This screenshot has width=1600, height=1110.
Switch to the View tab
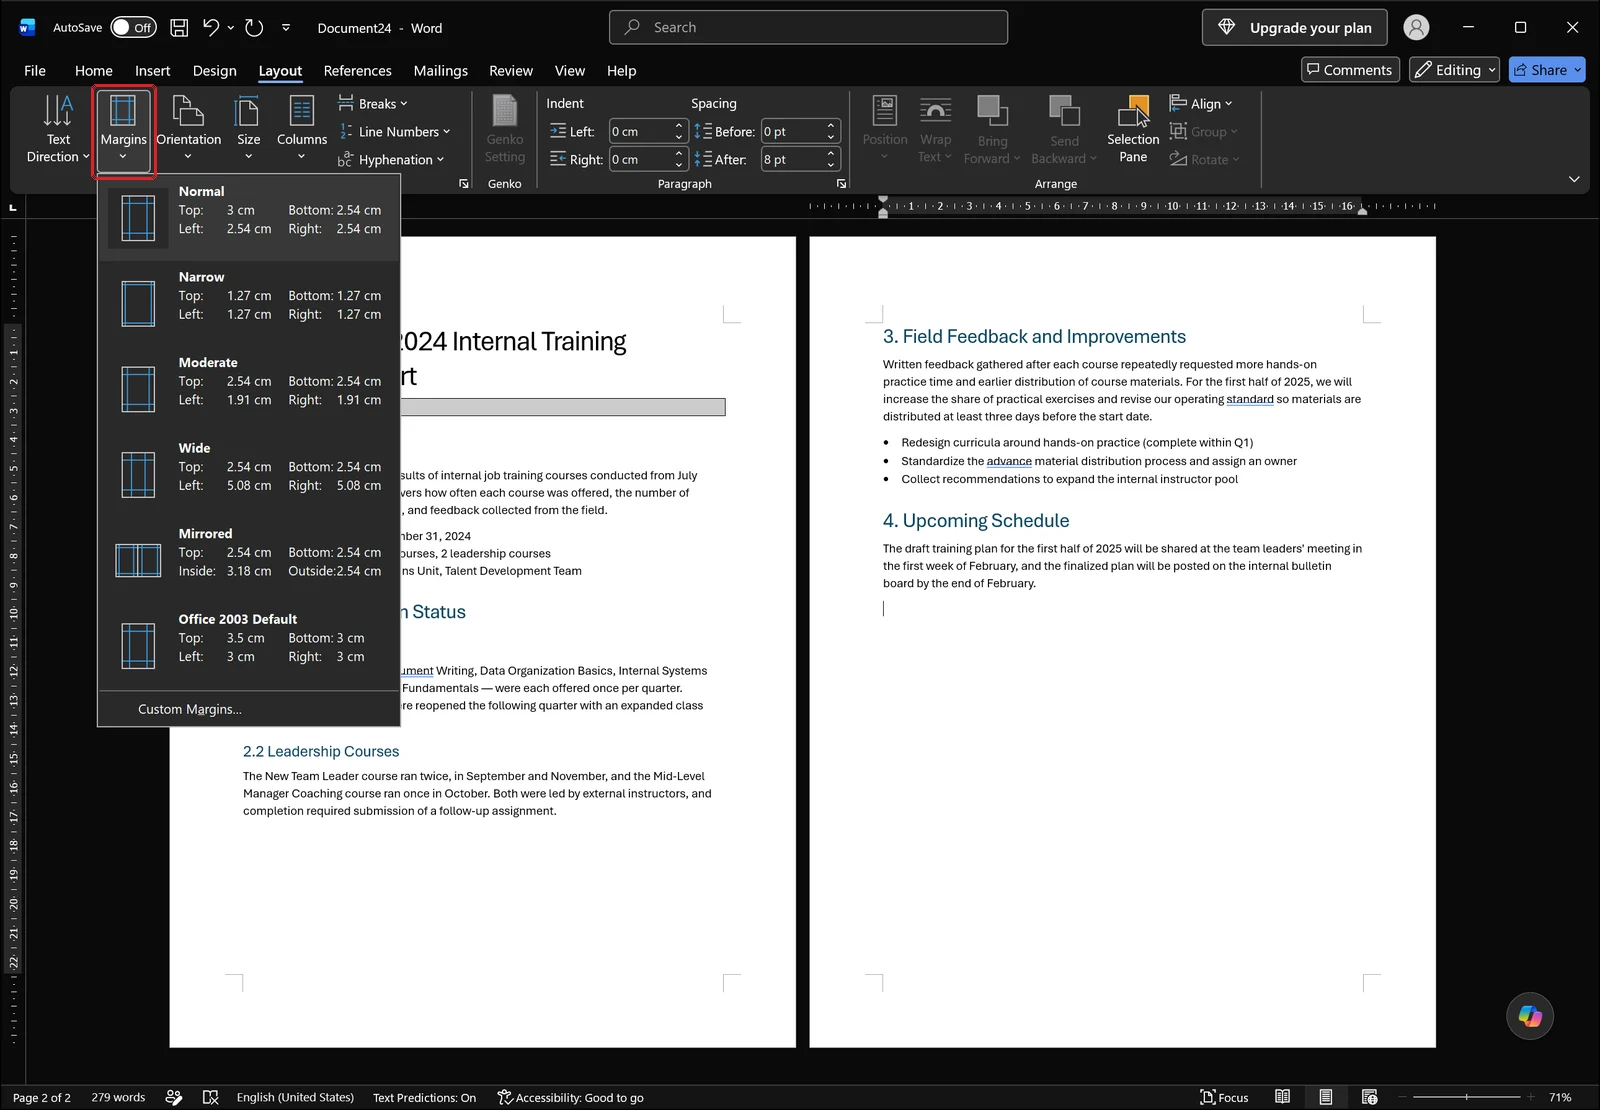570,71
